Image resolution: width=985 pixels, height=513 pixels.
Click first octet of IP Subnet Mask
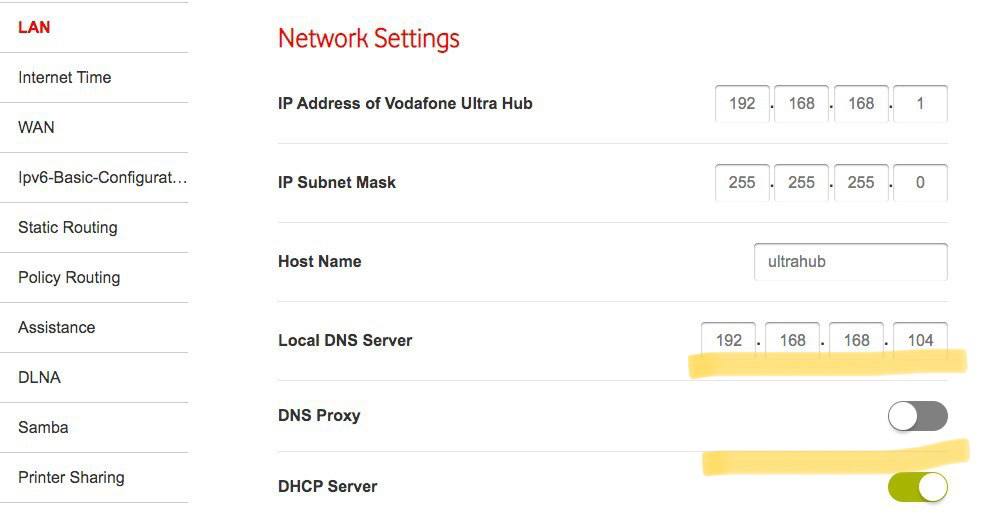click(x=742, y=183)
